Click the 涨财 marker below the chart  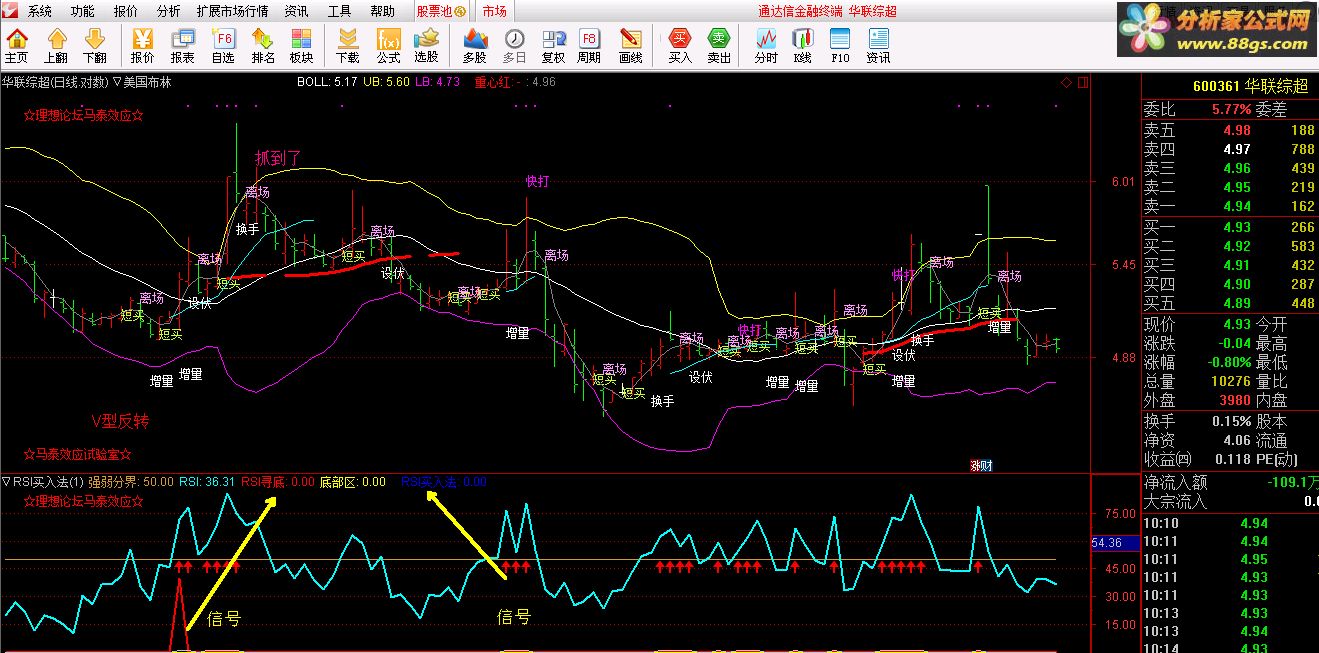point(981,465)
